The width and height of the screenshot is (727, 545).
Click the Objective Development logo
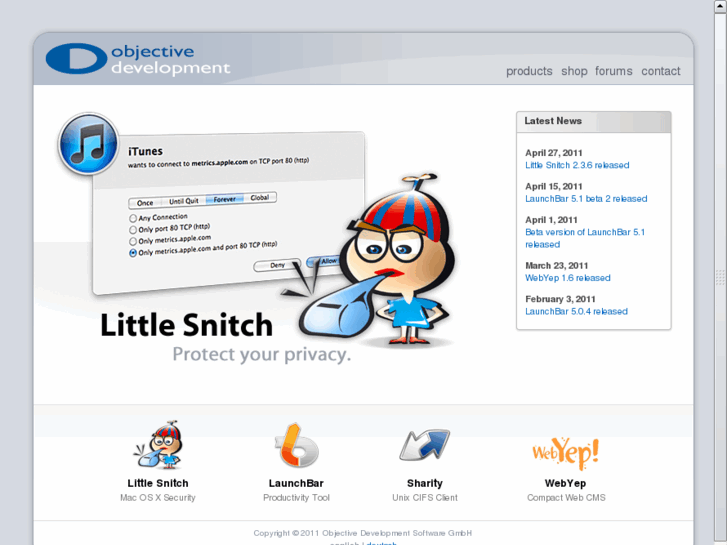(x=138, y=59)
